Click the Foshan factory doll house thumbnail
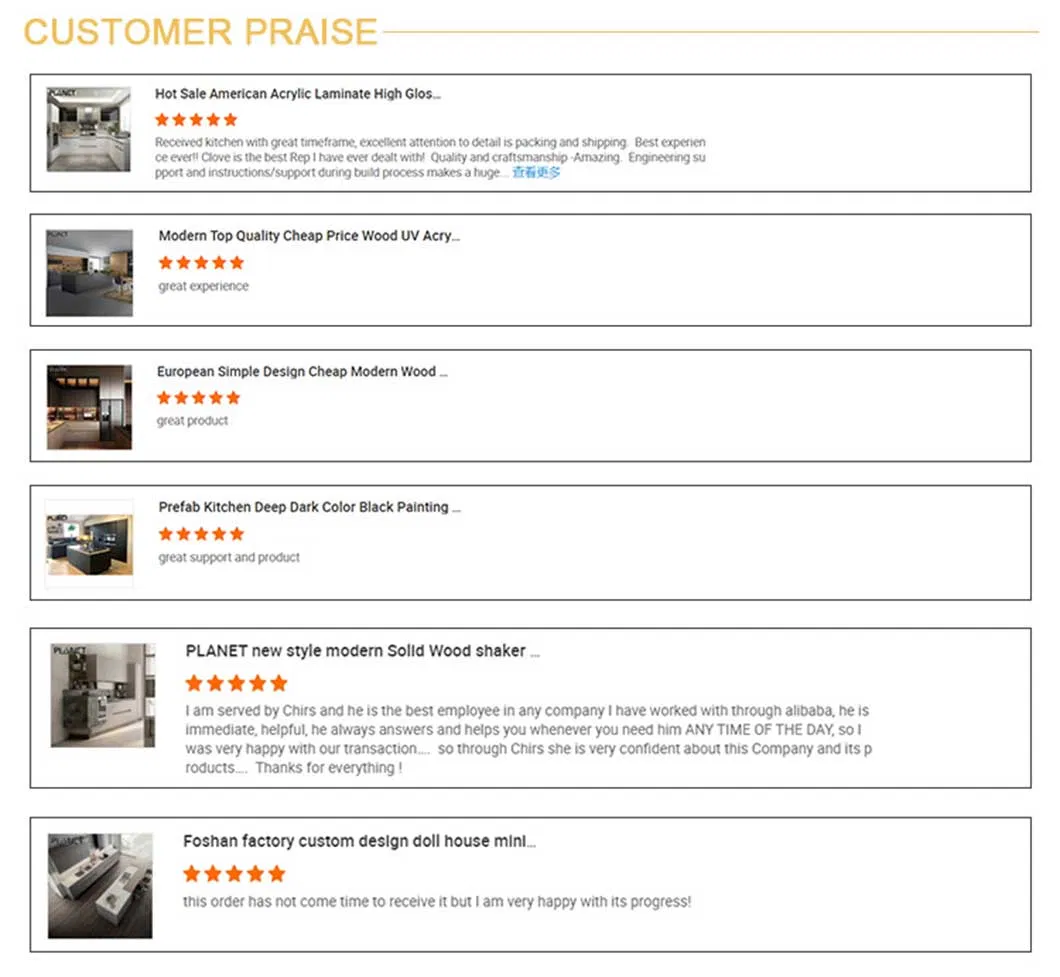 (100, 885)
